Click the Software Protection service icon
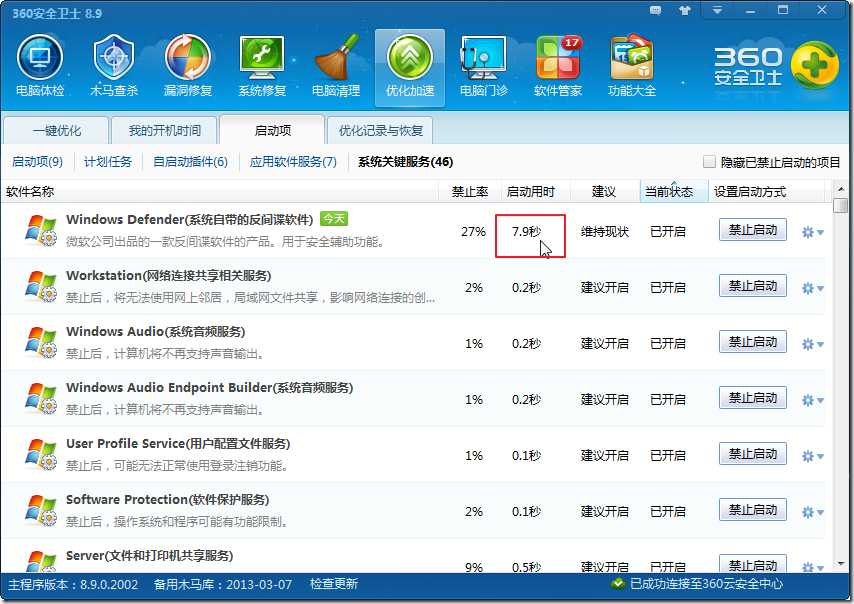Viewport: 854px width, 604px height. (x=40, y=511)
